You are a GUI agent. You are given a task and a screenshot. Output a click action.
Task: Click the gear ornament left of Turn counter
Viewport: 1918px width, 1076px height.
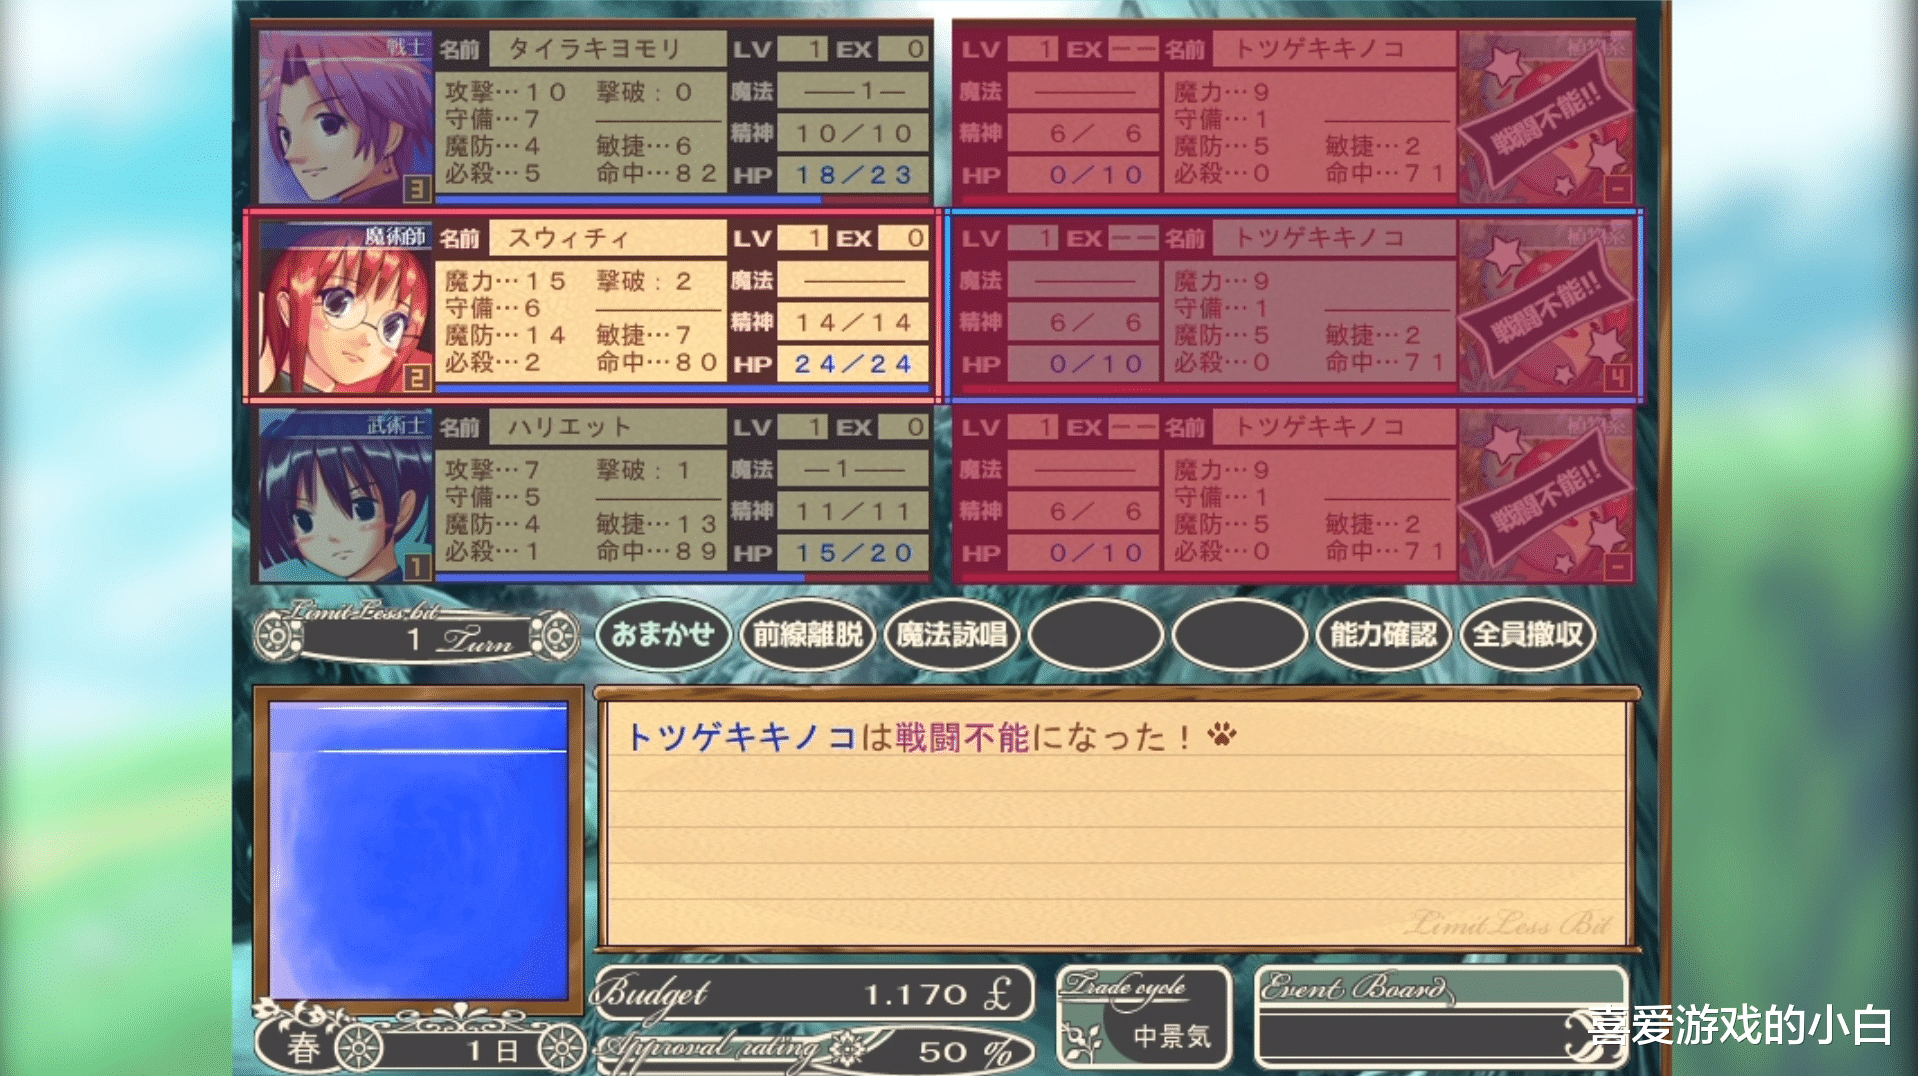click(x=278, y=636)
